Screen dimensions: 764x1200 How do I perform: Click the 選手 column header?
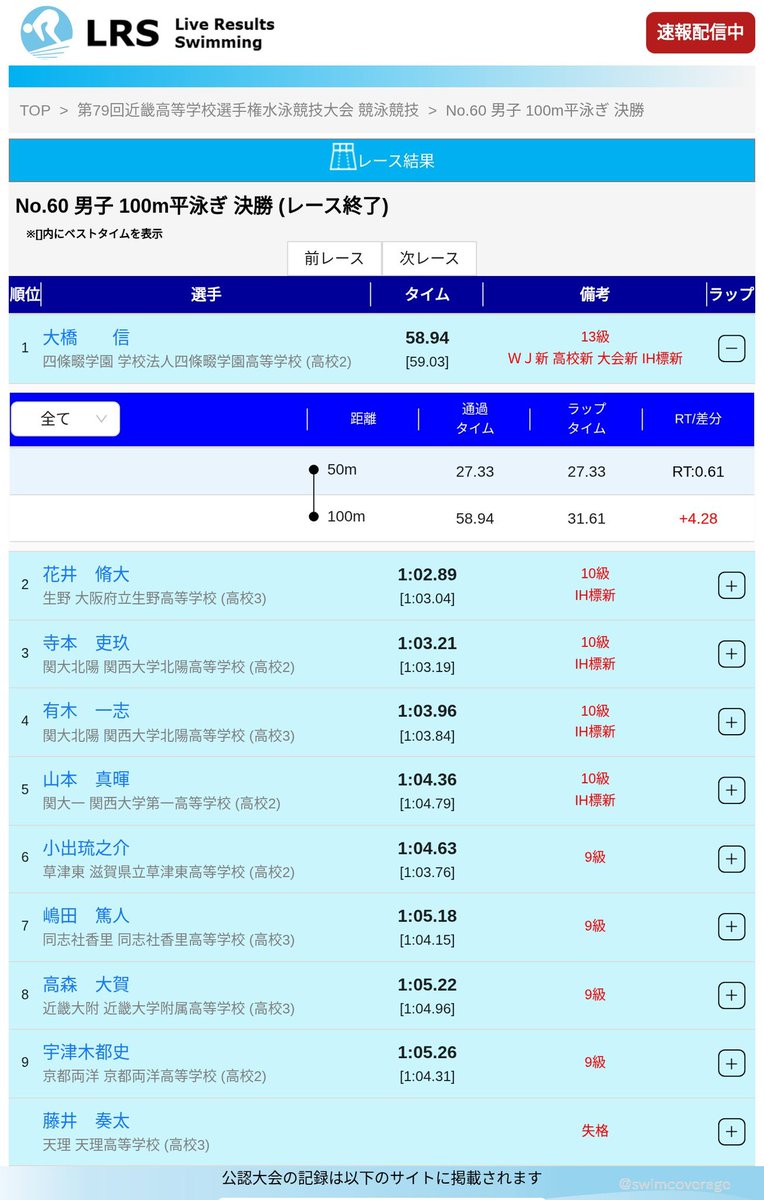(x=206, y=294)
